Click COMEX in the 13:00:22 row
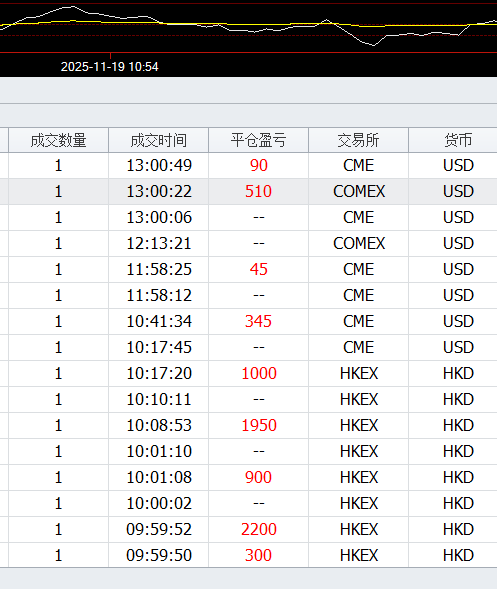The height and width of the screenshot is (589, 497). 359,192
